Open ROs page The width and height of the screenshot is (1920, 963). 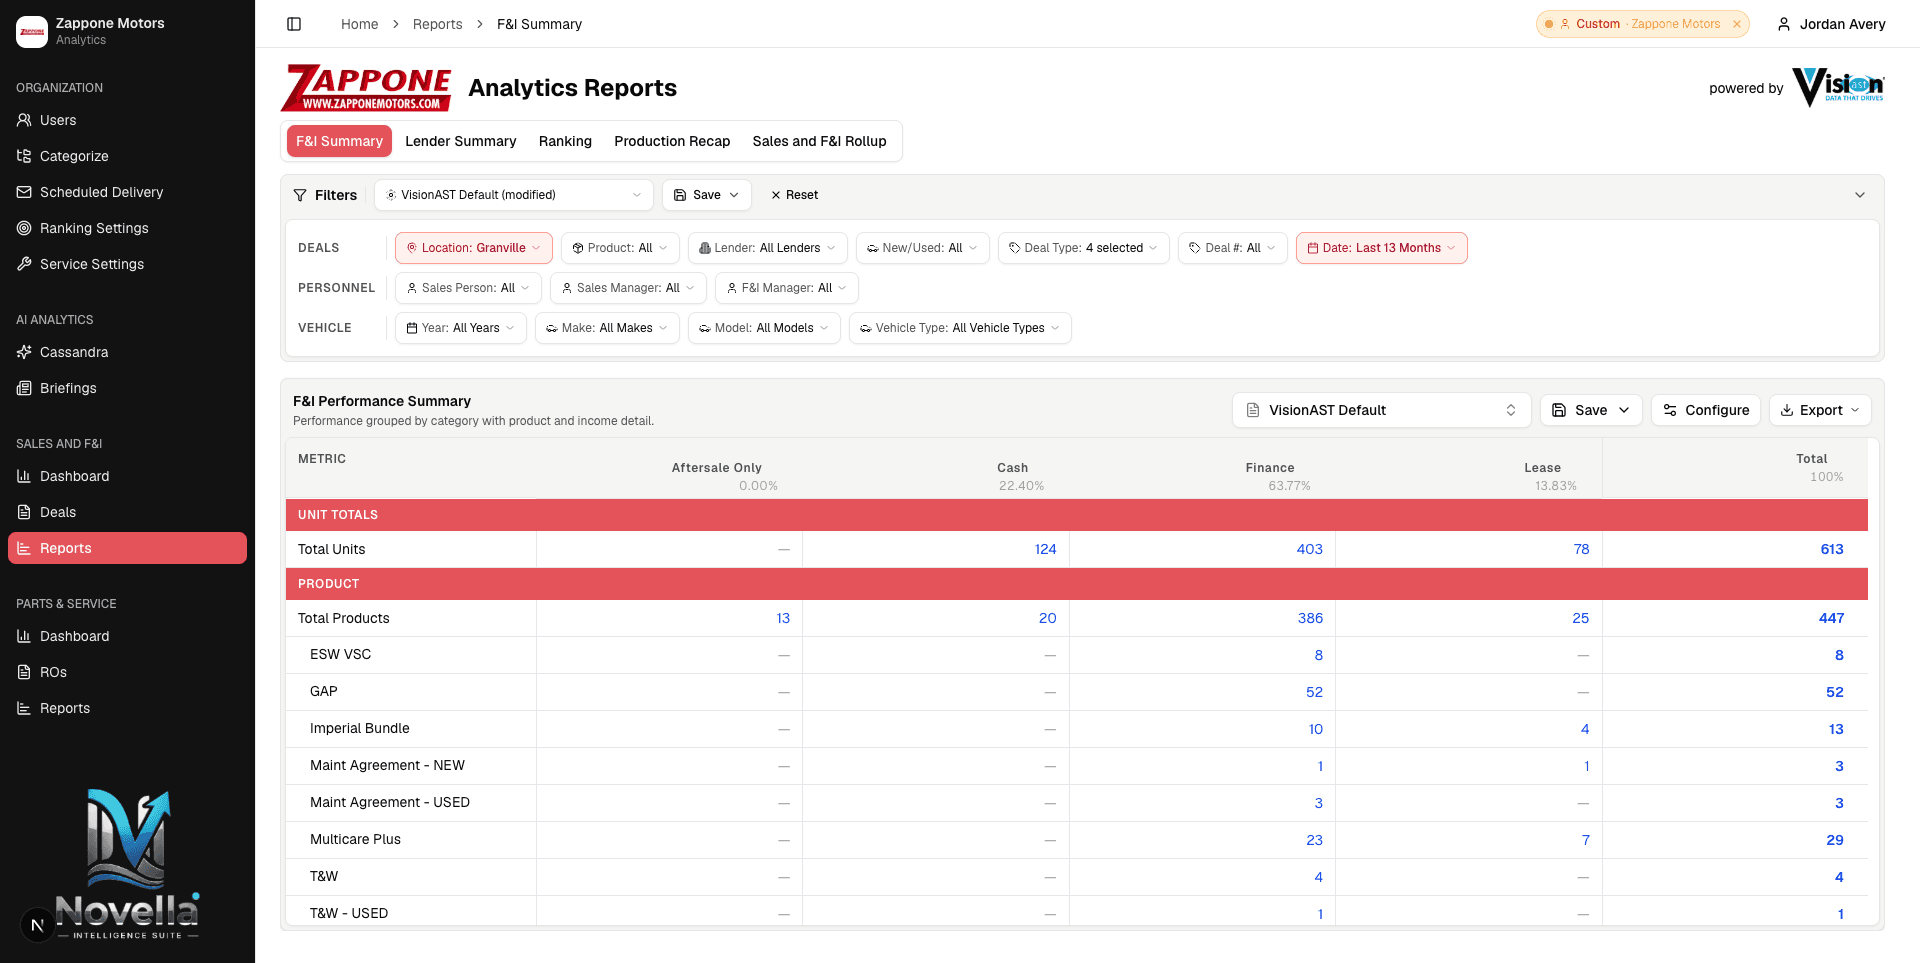click(127, 672)
